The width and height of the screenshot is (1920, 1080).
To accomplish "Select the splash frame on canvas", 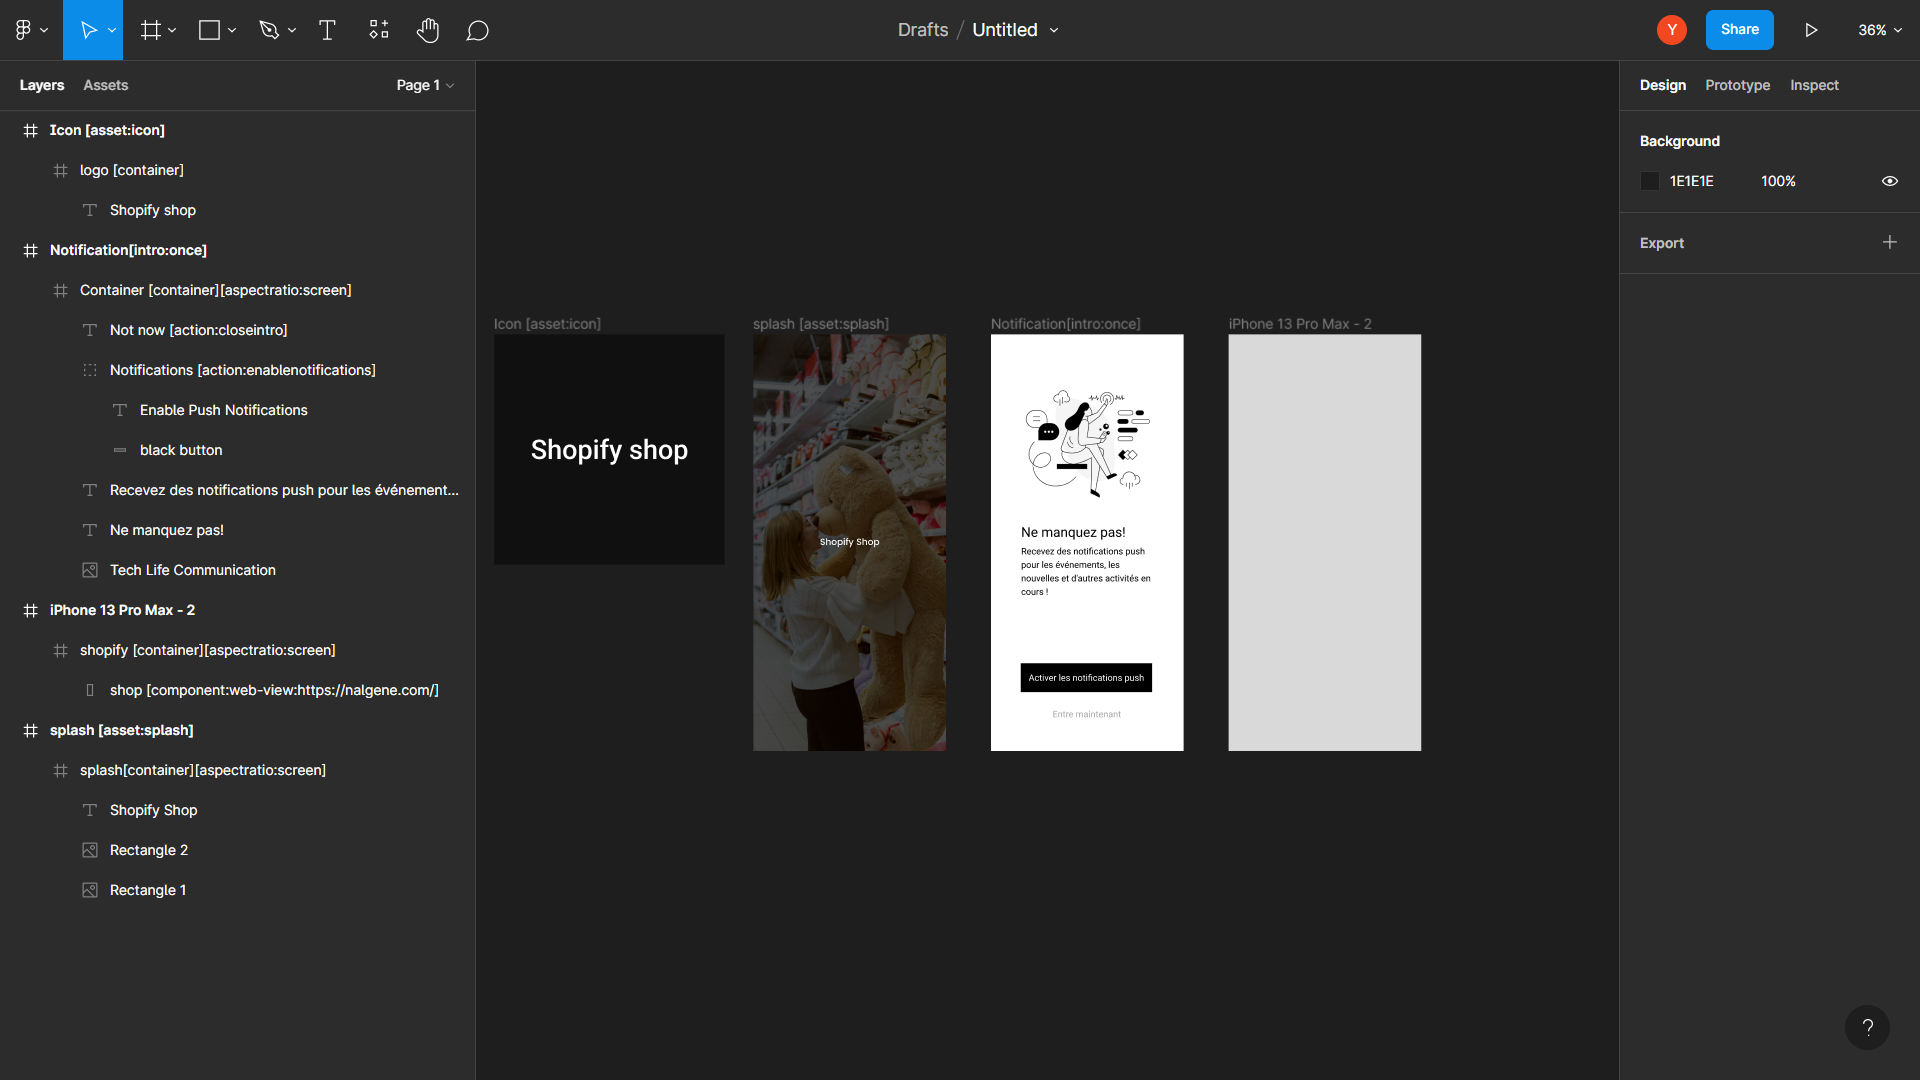I will tap(849, 542).
